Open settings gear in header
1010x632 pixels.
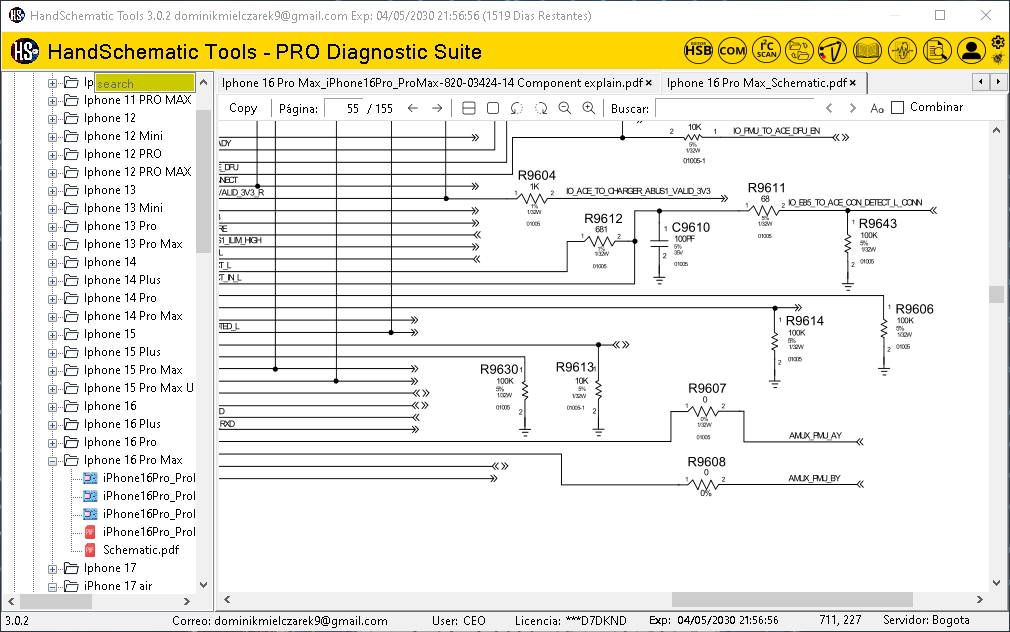(998, 43)
